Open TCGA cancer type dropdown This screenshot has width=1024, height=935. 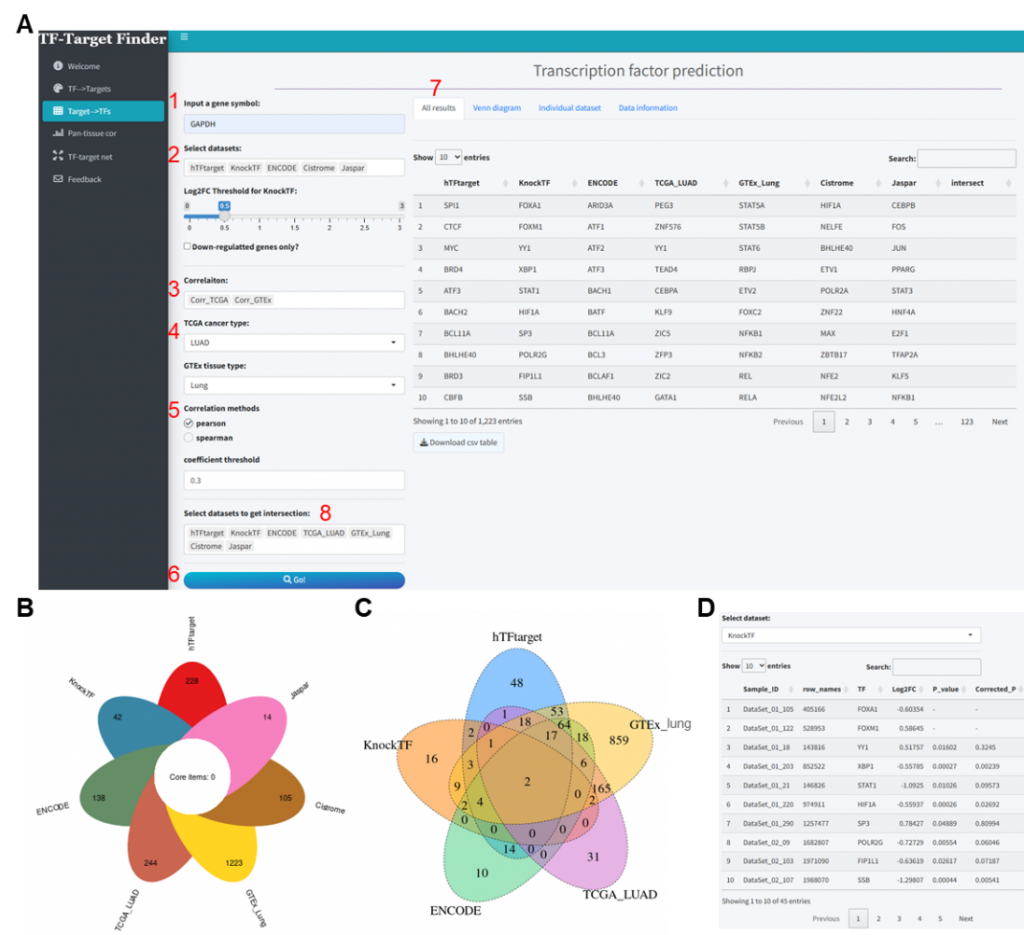294,342
